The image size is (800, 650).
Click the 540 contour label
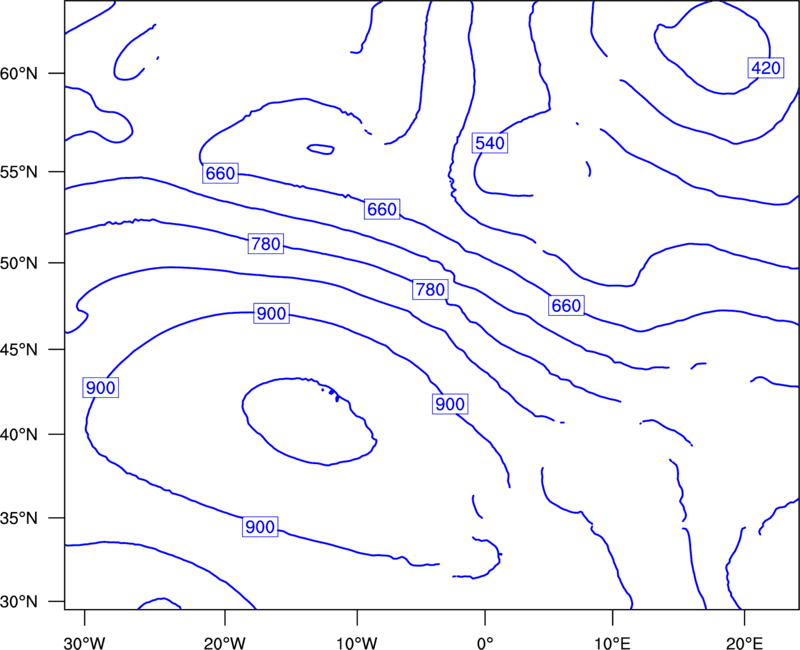point(490,143)
